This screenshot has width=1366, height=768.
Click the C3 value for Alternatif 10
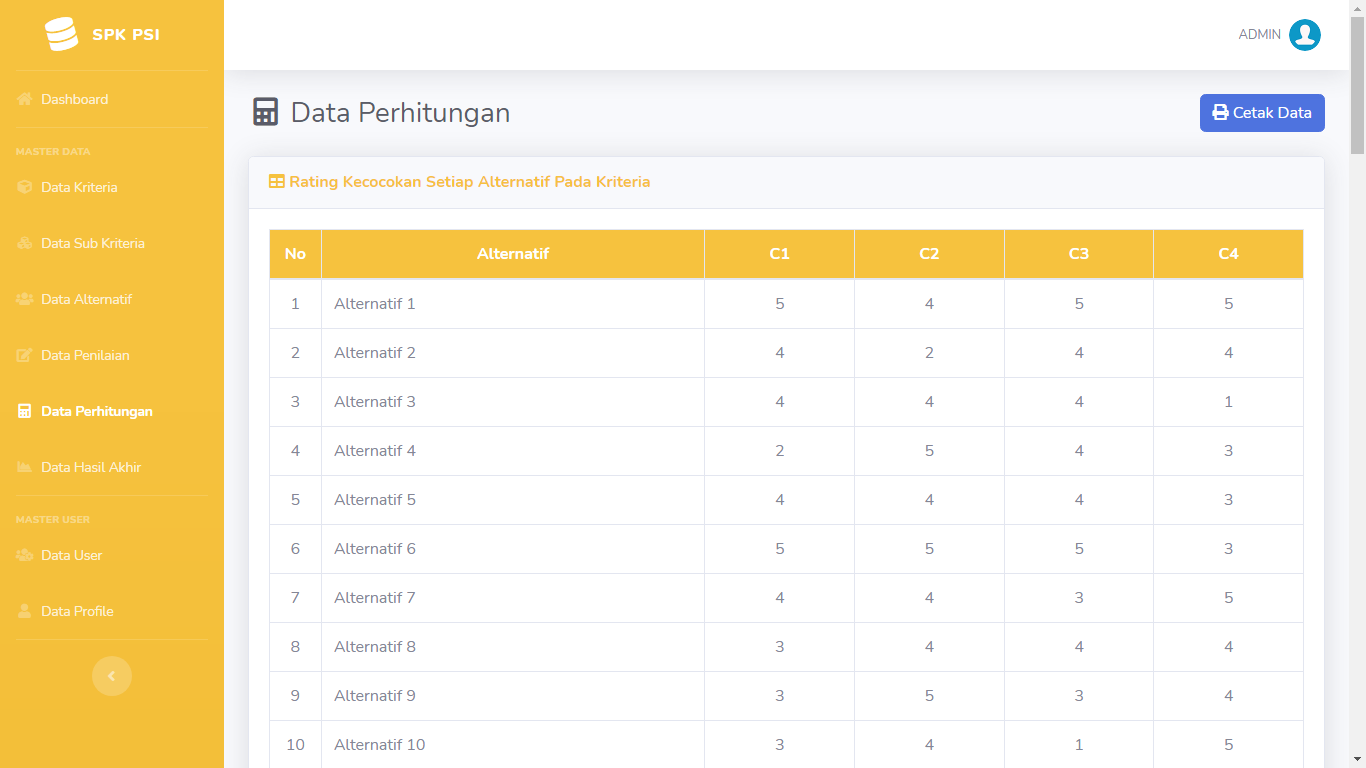click(x=1079, y=745)
